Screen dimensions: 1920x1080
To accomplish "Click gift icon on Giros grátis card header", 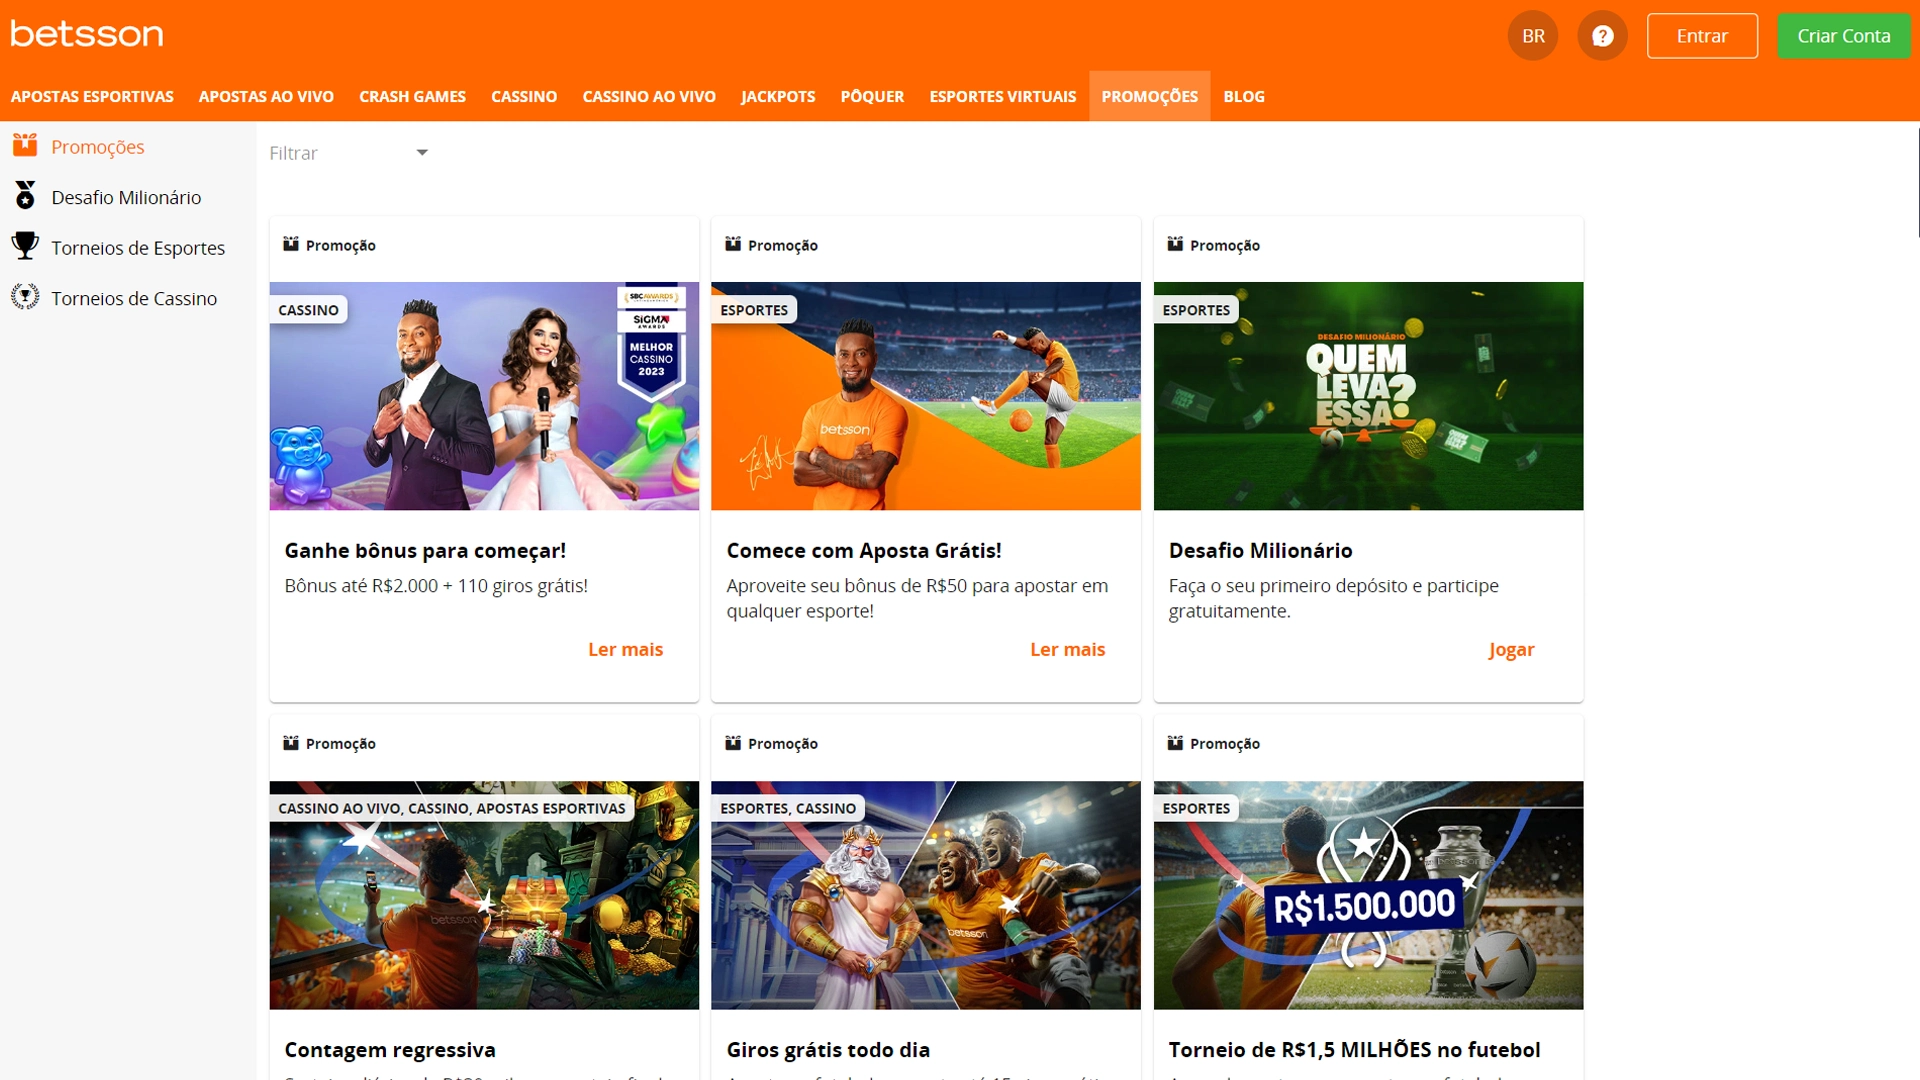I will (733, 743).
